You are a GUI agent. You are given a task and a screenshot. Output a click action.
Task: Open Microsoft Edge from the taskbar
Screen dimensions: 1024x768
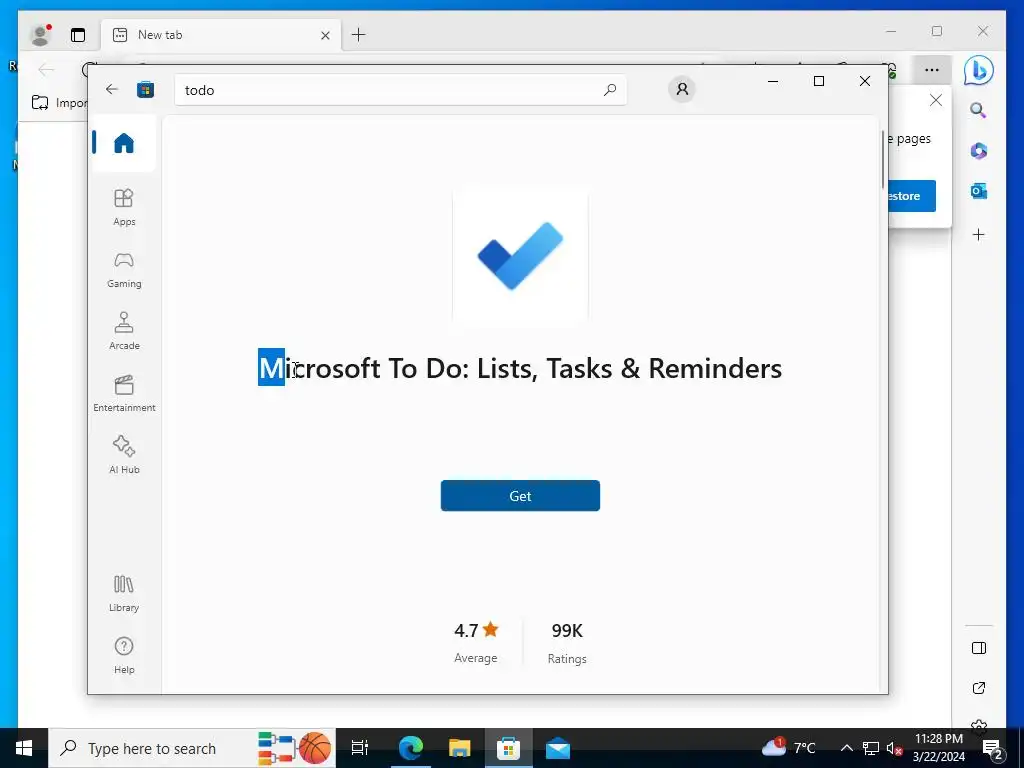click(411, 748)
